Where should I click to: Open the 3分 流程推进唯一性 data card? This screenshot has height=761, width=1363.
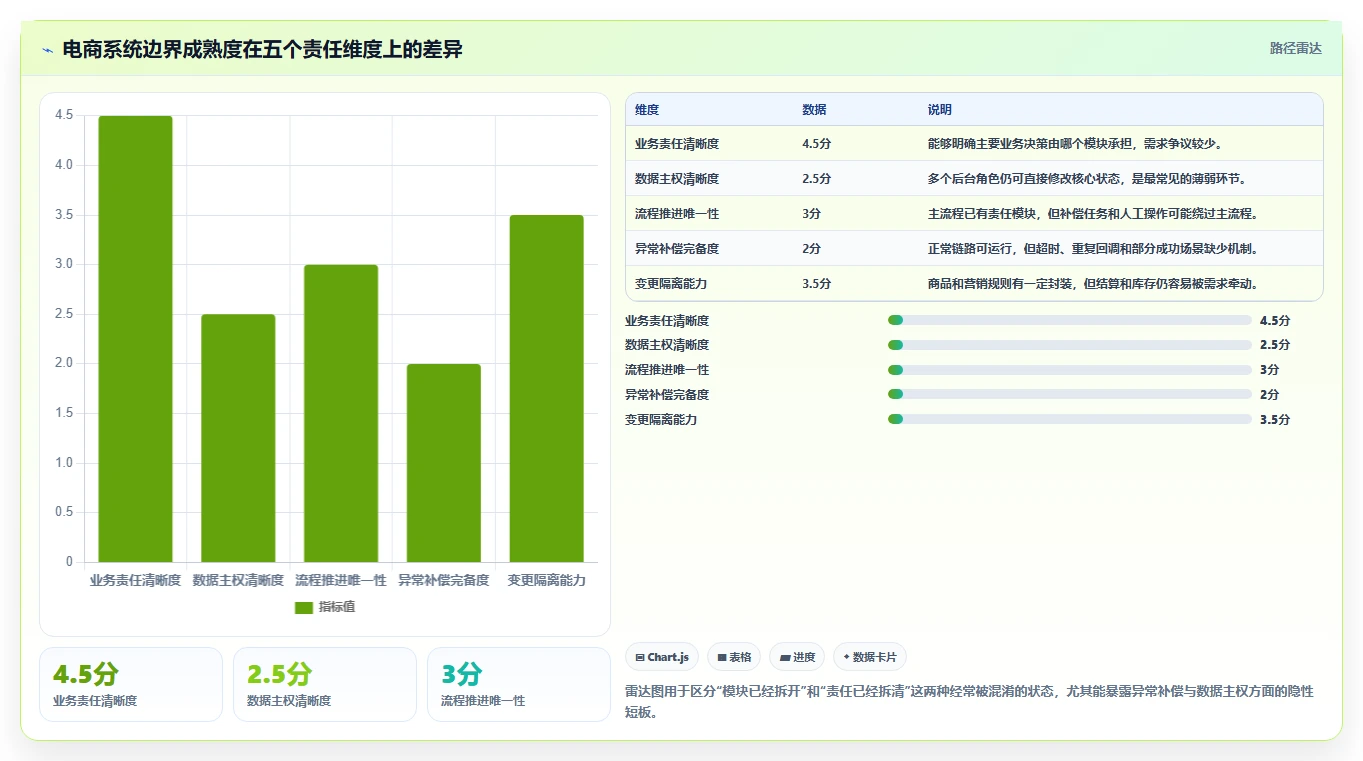[x=519, y=685]
